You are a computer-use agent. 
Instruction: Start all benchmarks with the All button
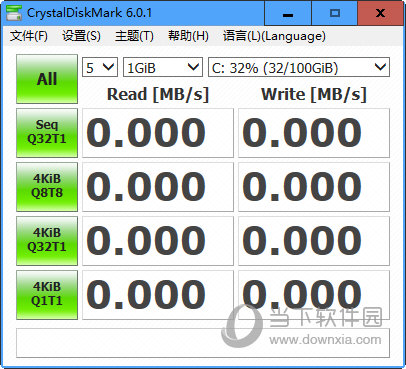click(47, 79)
